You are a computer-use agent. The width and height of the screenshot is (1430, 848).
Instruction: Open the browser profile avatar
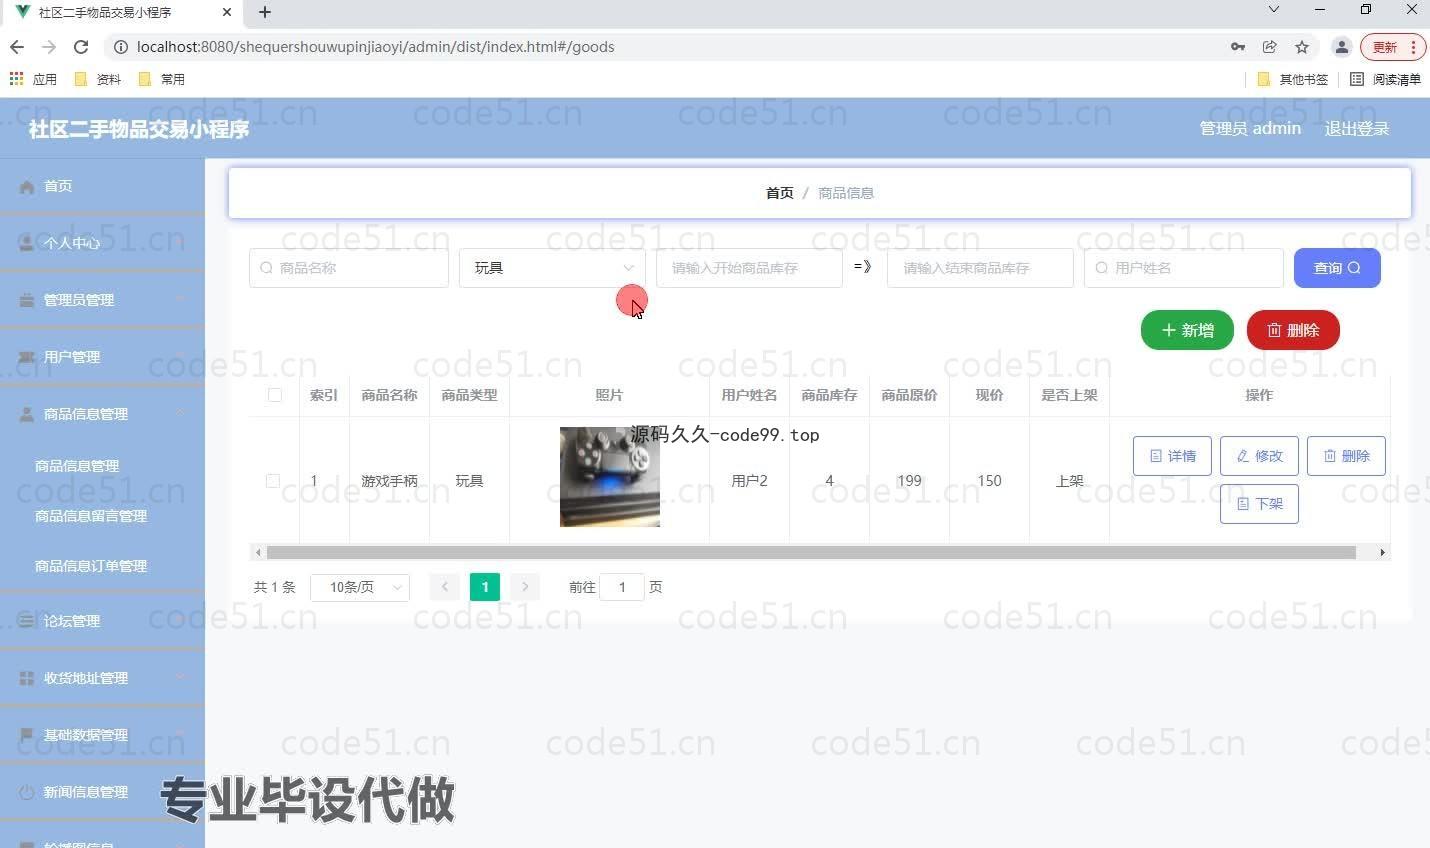1342,47
